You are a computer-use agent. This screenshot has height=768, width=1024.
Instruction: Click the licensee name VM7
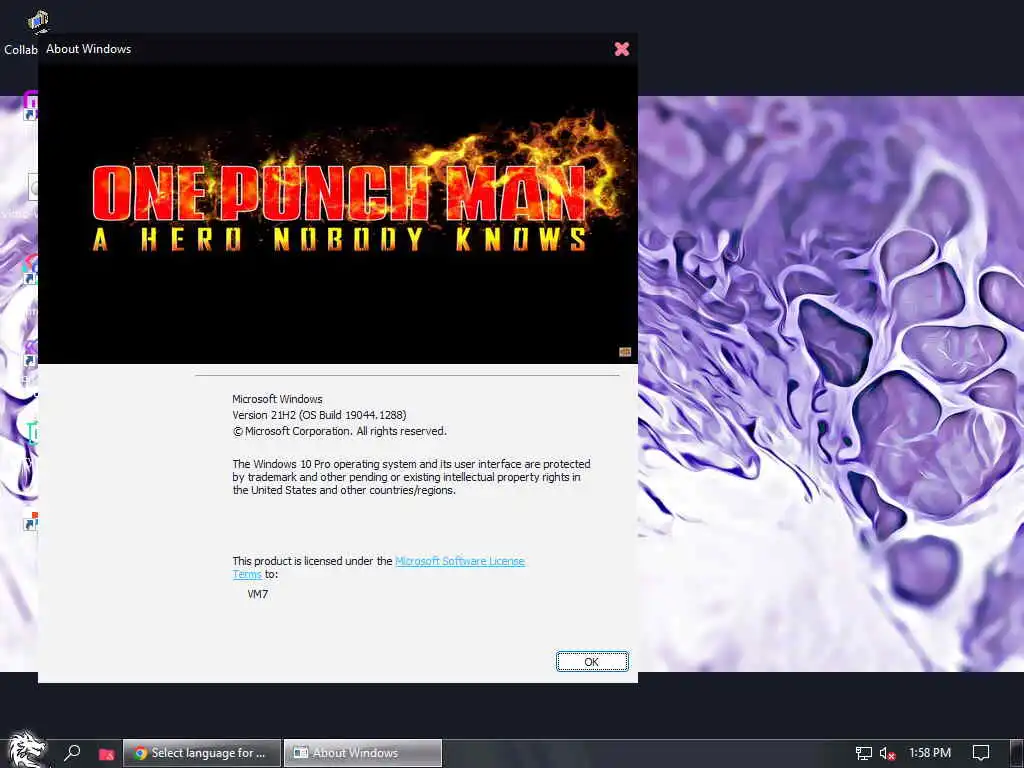point(257,594)
